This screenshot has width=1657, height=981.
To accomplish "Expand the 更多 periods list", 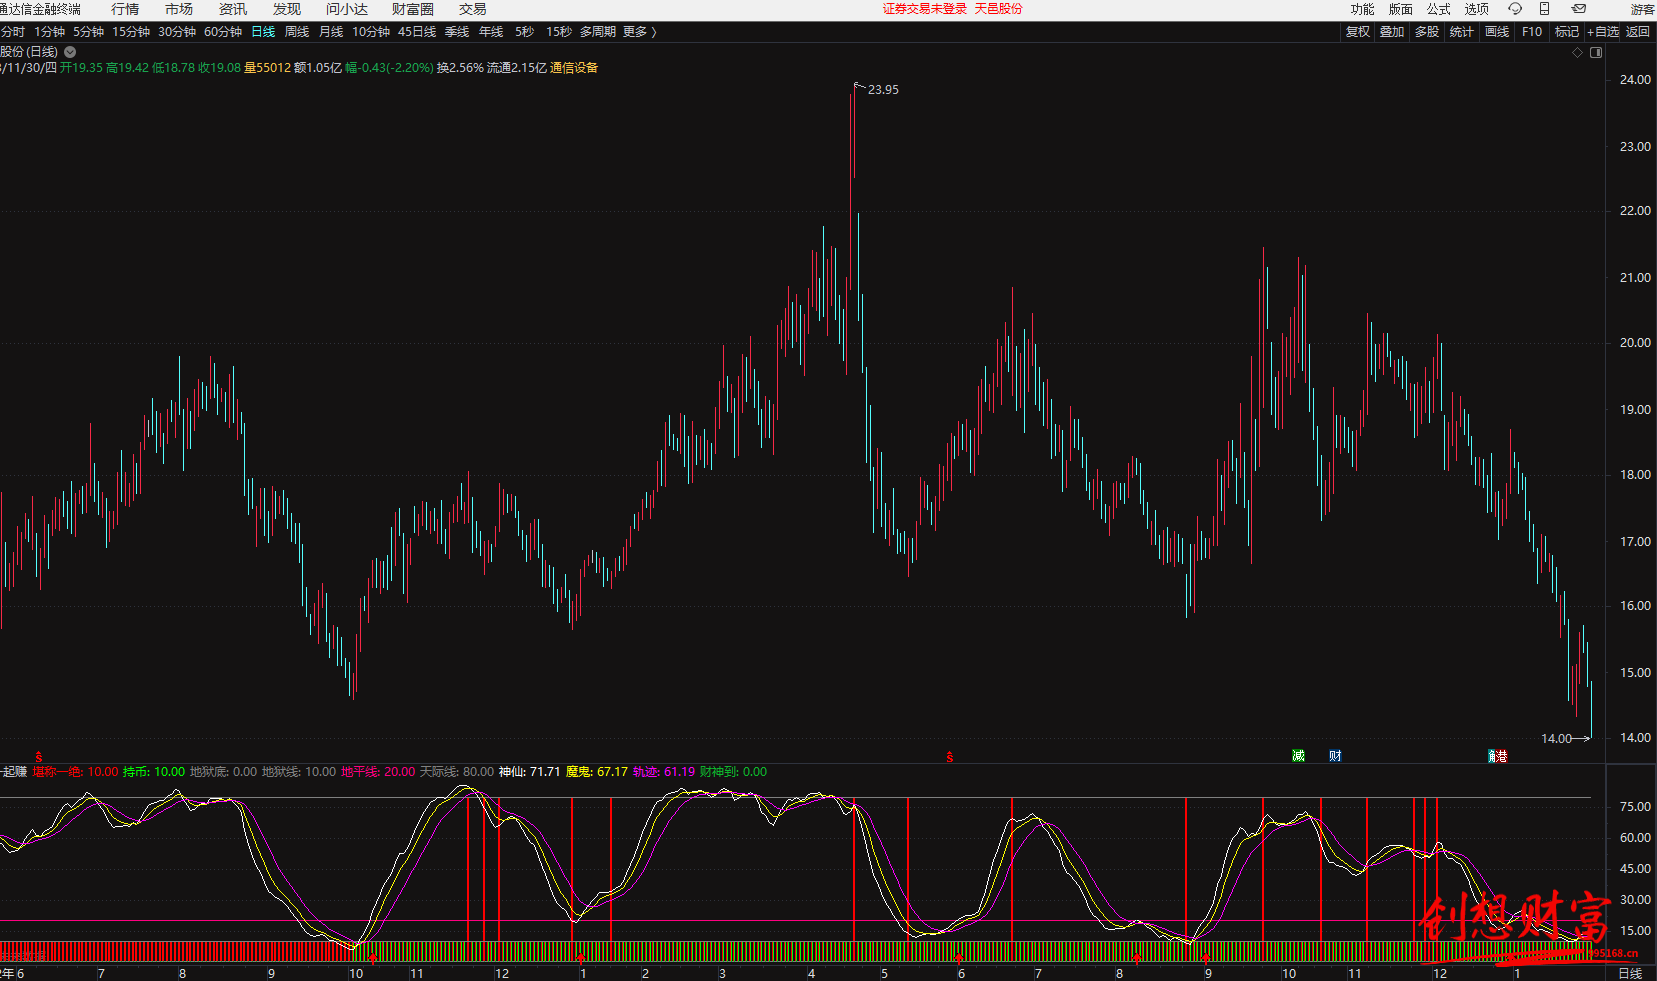I will [640, 32].
